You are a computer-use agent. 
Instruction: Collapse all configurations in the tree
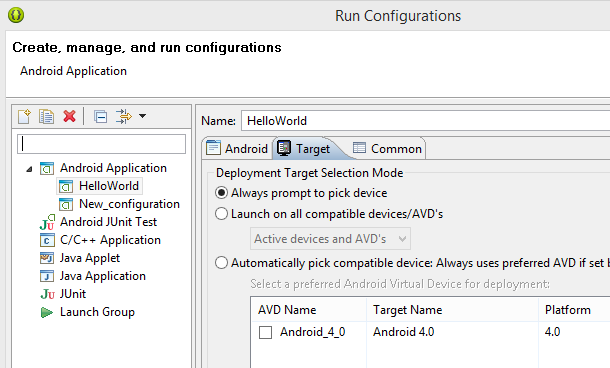pyautogui.click(x=100, y=117)
